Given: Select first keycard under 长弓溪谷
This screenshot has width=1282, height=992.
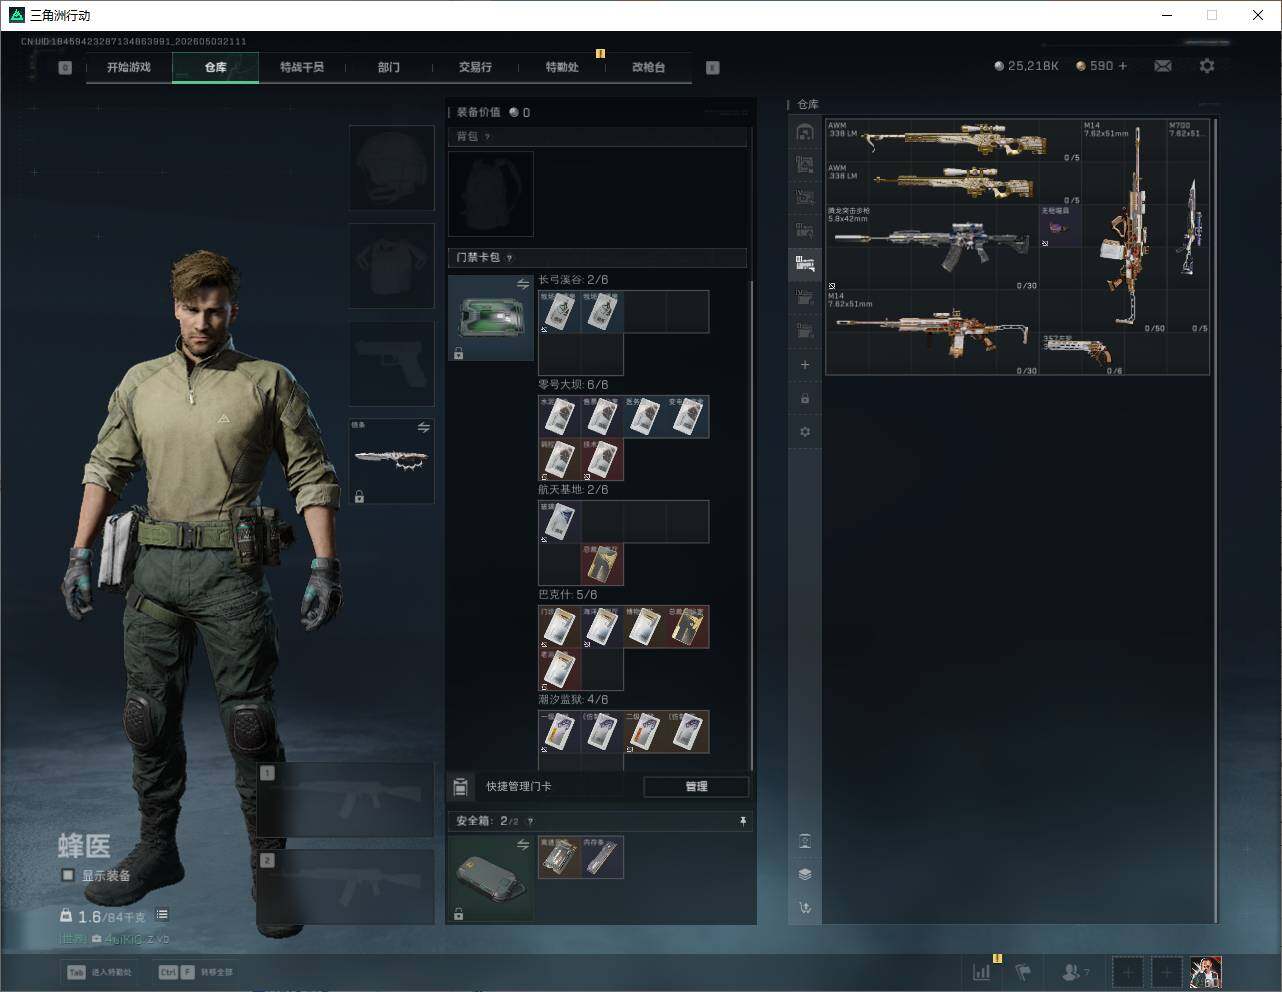Looking at the screenshot, I should 560,312.
